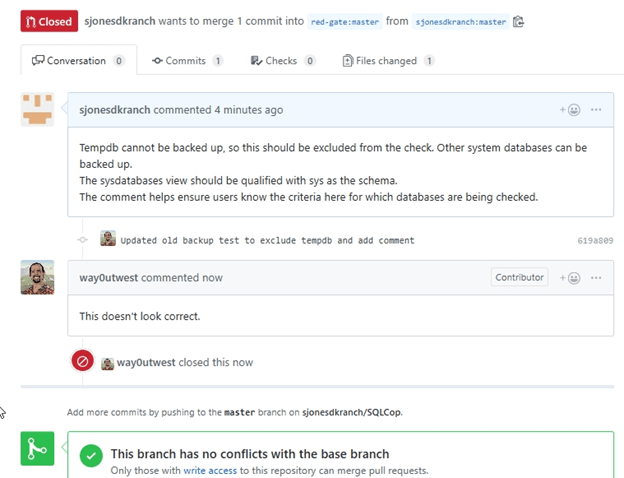This screenshot has height=478, width=624.
Task: Click way0utwest's profile photo avatar
Action: pos(37,277)
